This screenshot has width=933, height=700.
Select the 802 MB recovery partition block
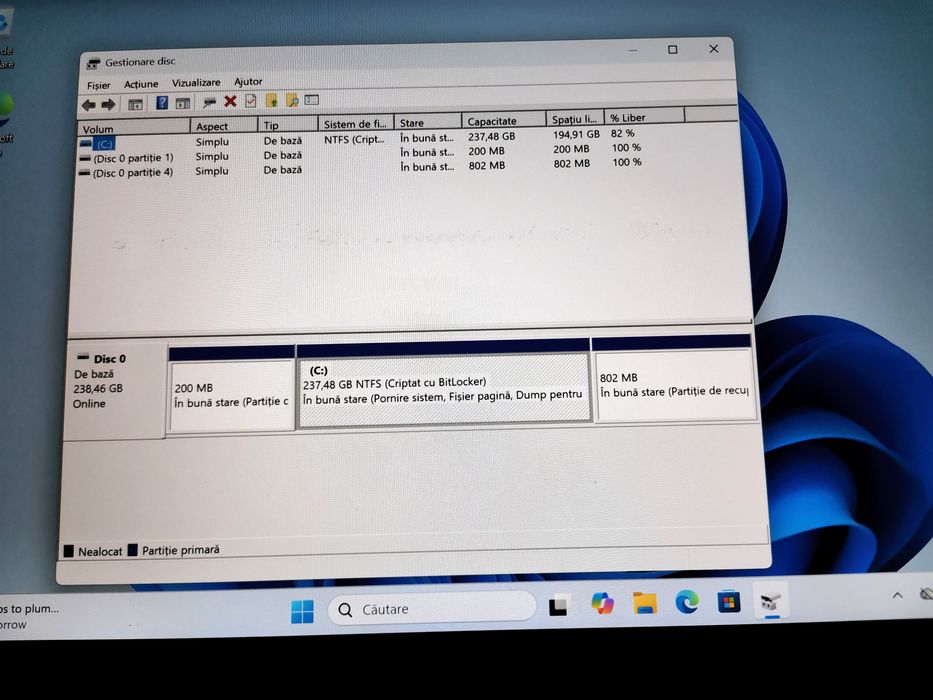(674, 379)
